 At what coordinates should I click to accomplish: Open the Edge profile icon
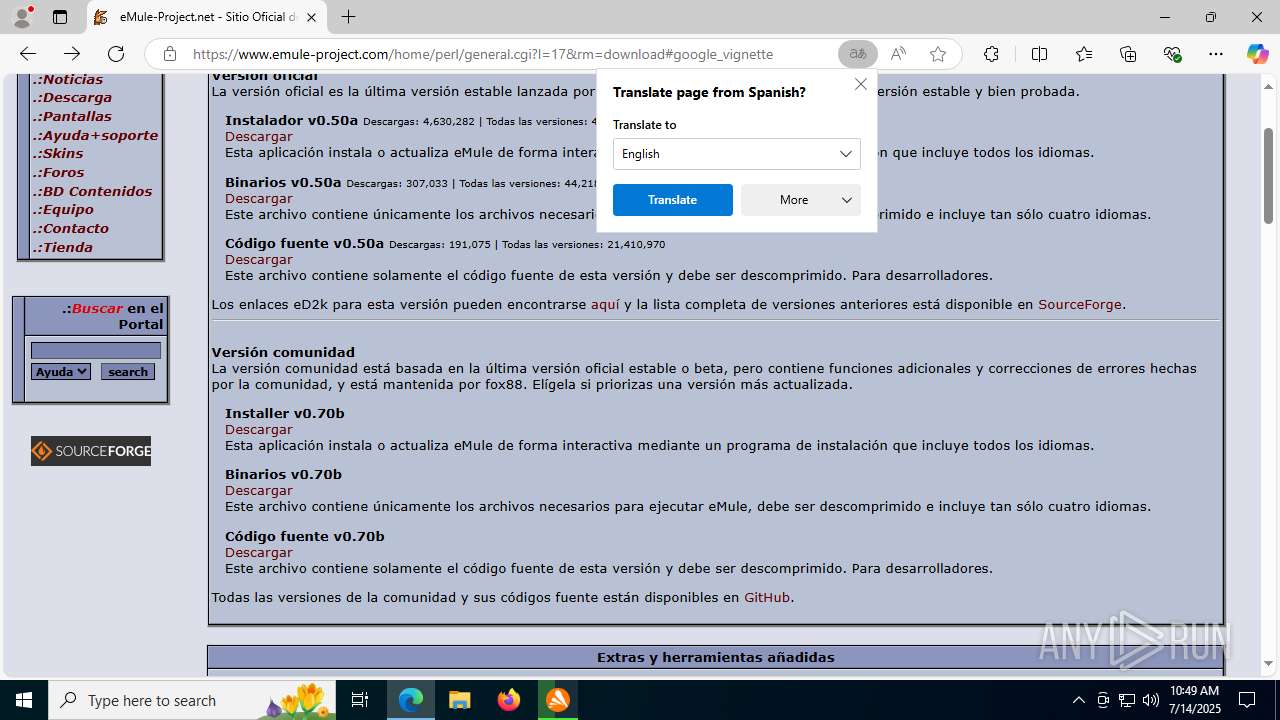pos(22,17)
